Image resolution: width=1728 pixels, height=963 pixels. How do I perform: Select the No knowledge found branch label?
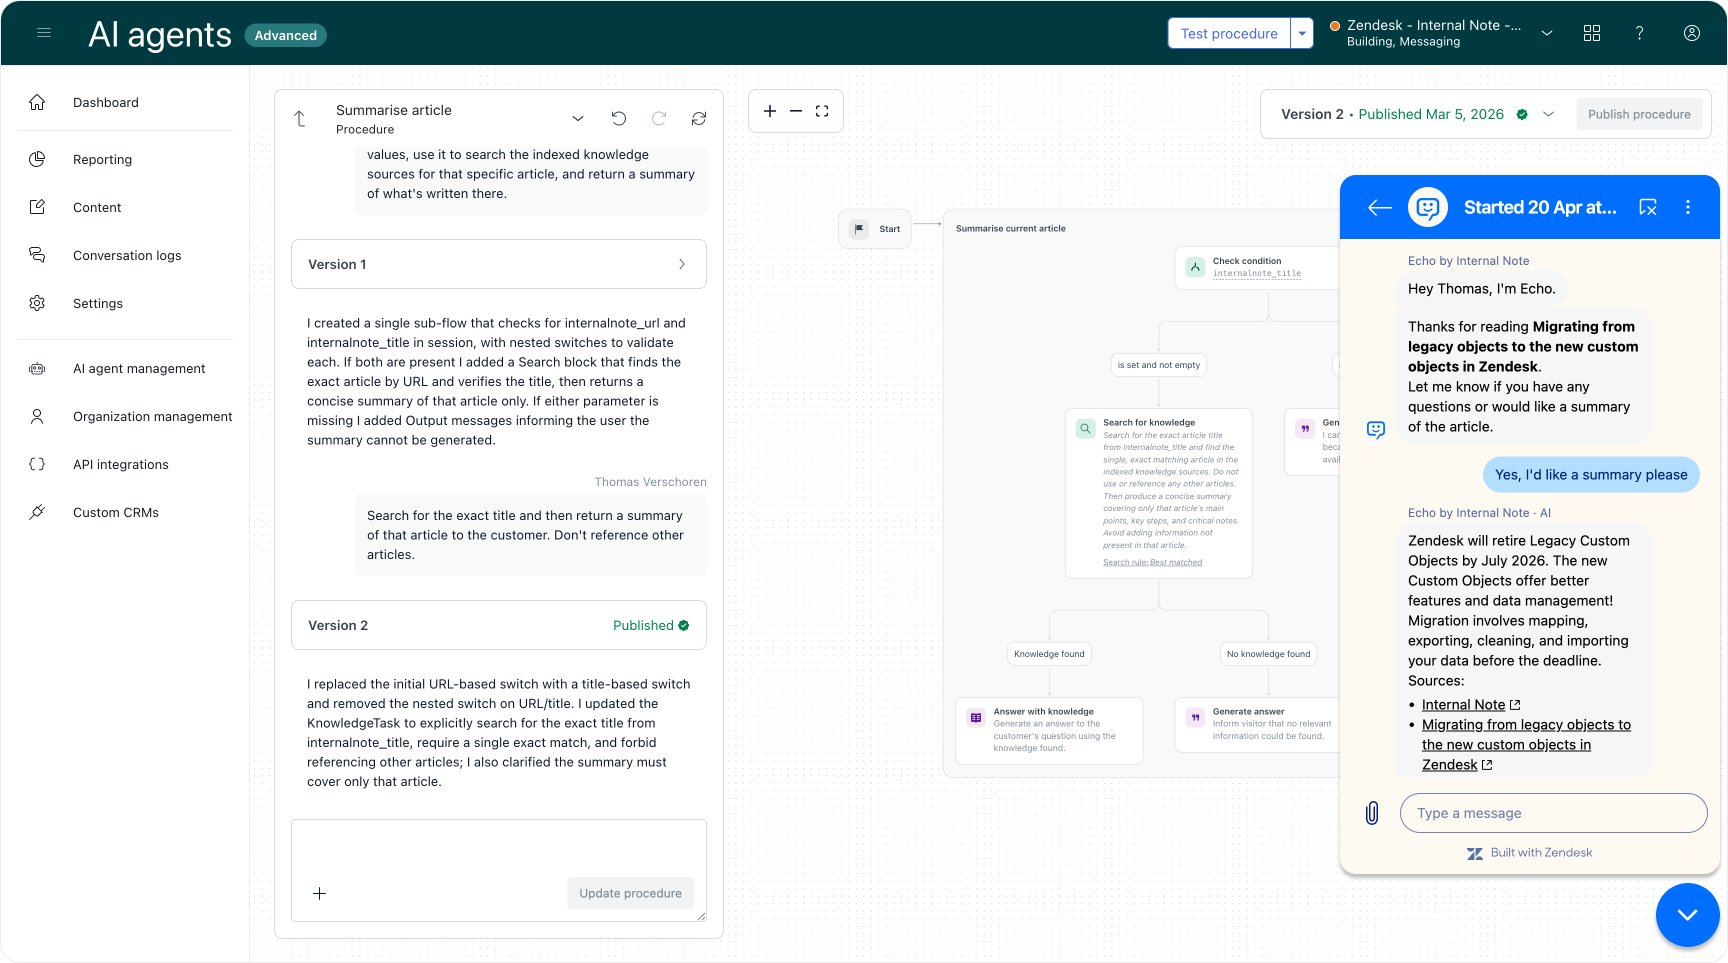click(1268, 654)
